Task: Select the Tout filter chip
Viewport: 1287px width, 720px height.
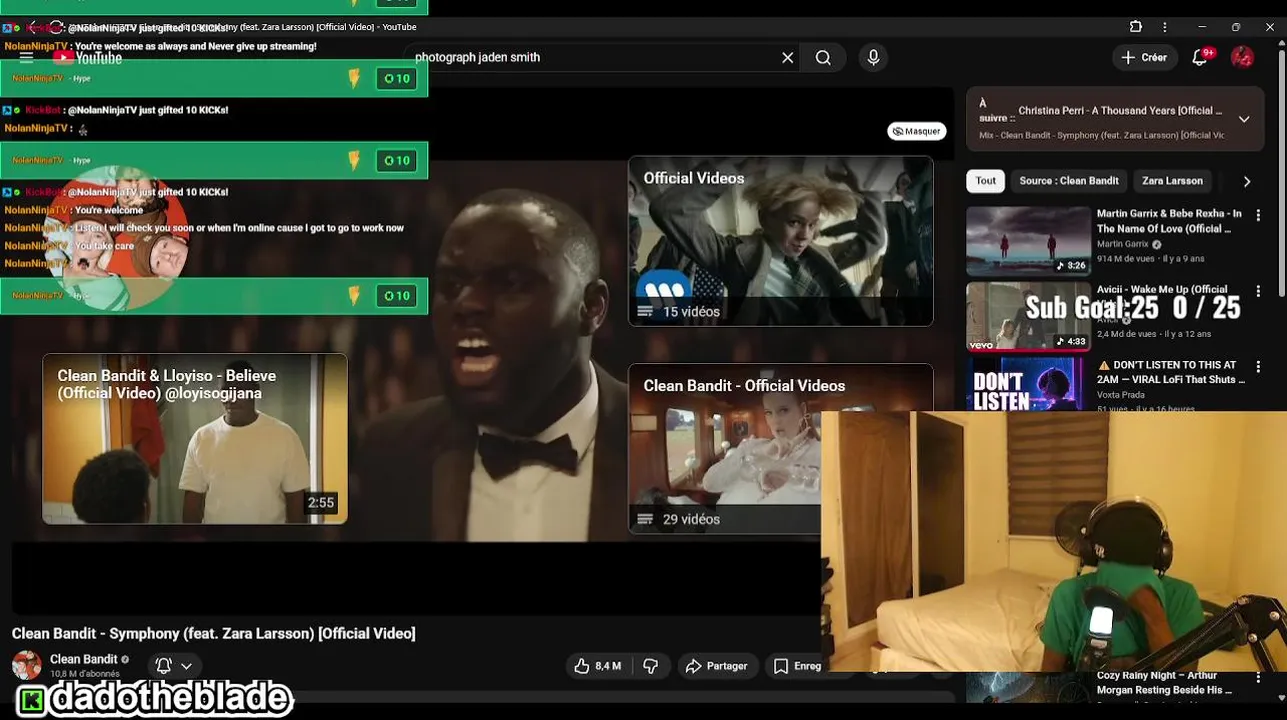Action: click(986, 181)
